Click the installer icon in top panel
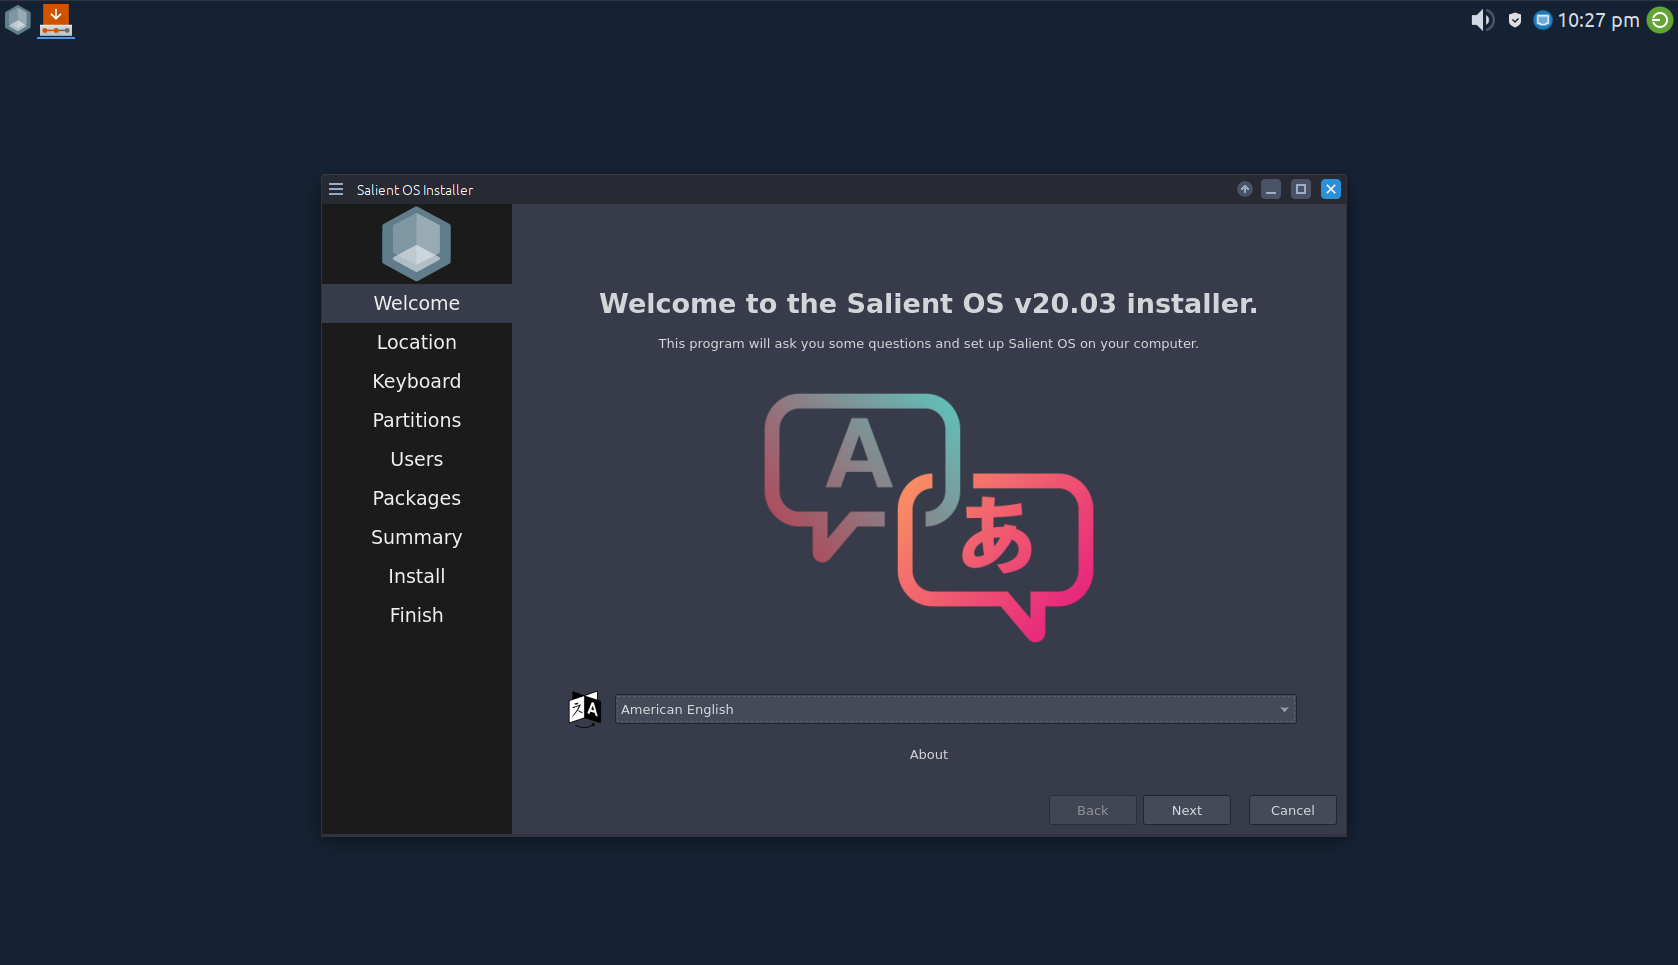The width and height of the screenshot is (1678, 965). click(x=56, y=20)
